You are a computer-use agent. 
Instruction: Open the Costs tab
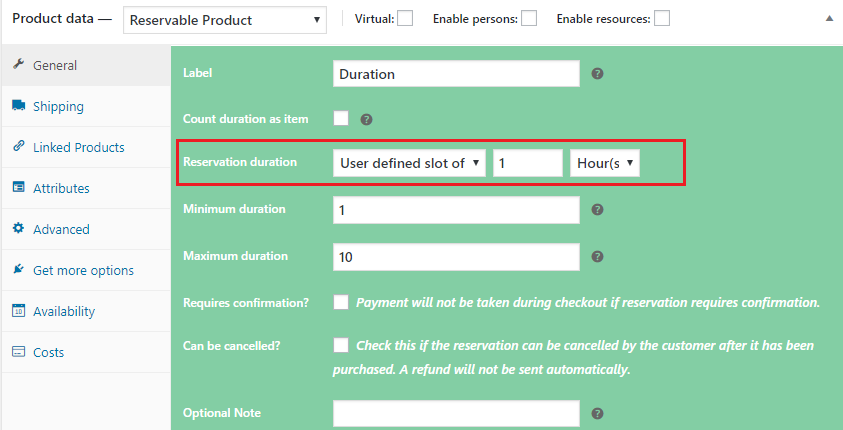tap(48, 352)
